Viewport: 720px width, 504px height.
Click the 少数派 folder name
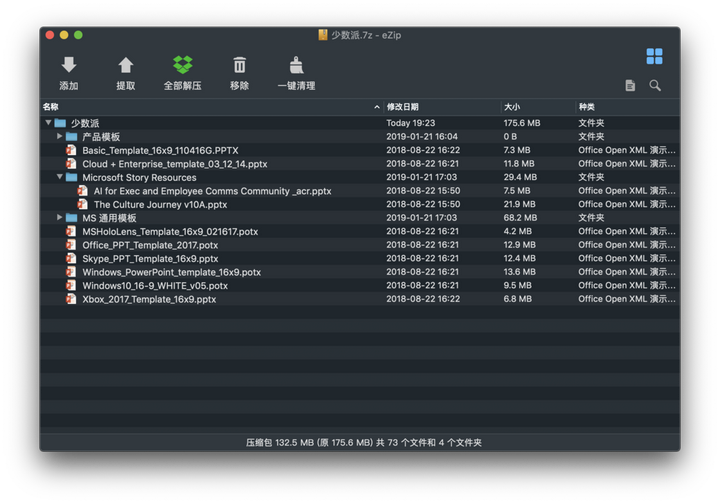[x=84, y=123]
